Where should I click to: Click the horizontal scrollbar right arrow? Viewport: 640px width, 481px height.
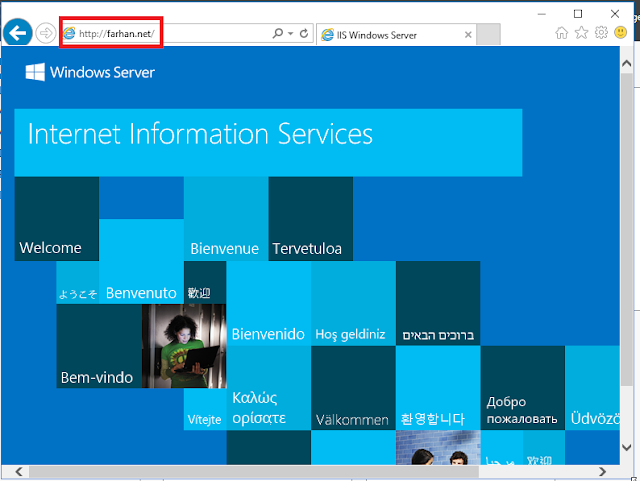pyautogui.click(x=602, y=472)
